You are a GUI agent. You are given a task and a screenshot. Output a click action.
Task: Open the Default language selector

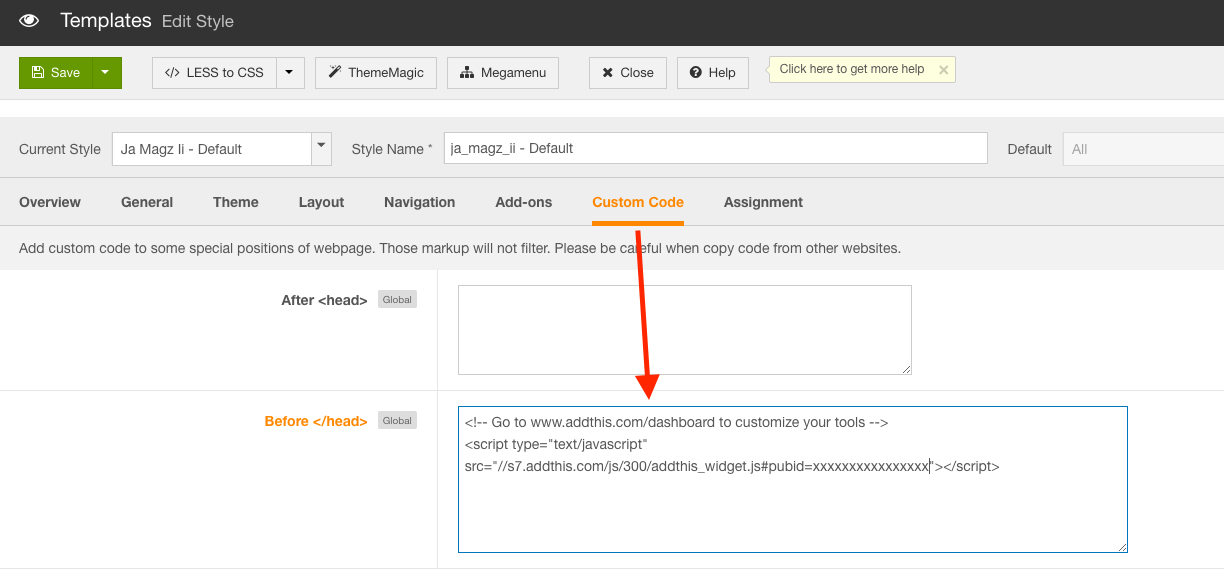click(x=1142, y=149)
